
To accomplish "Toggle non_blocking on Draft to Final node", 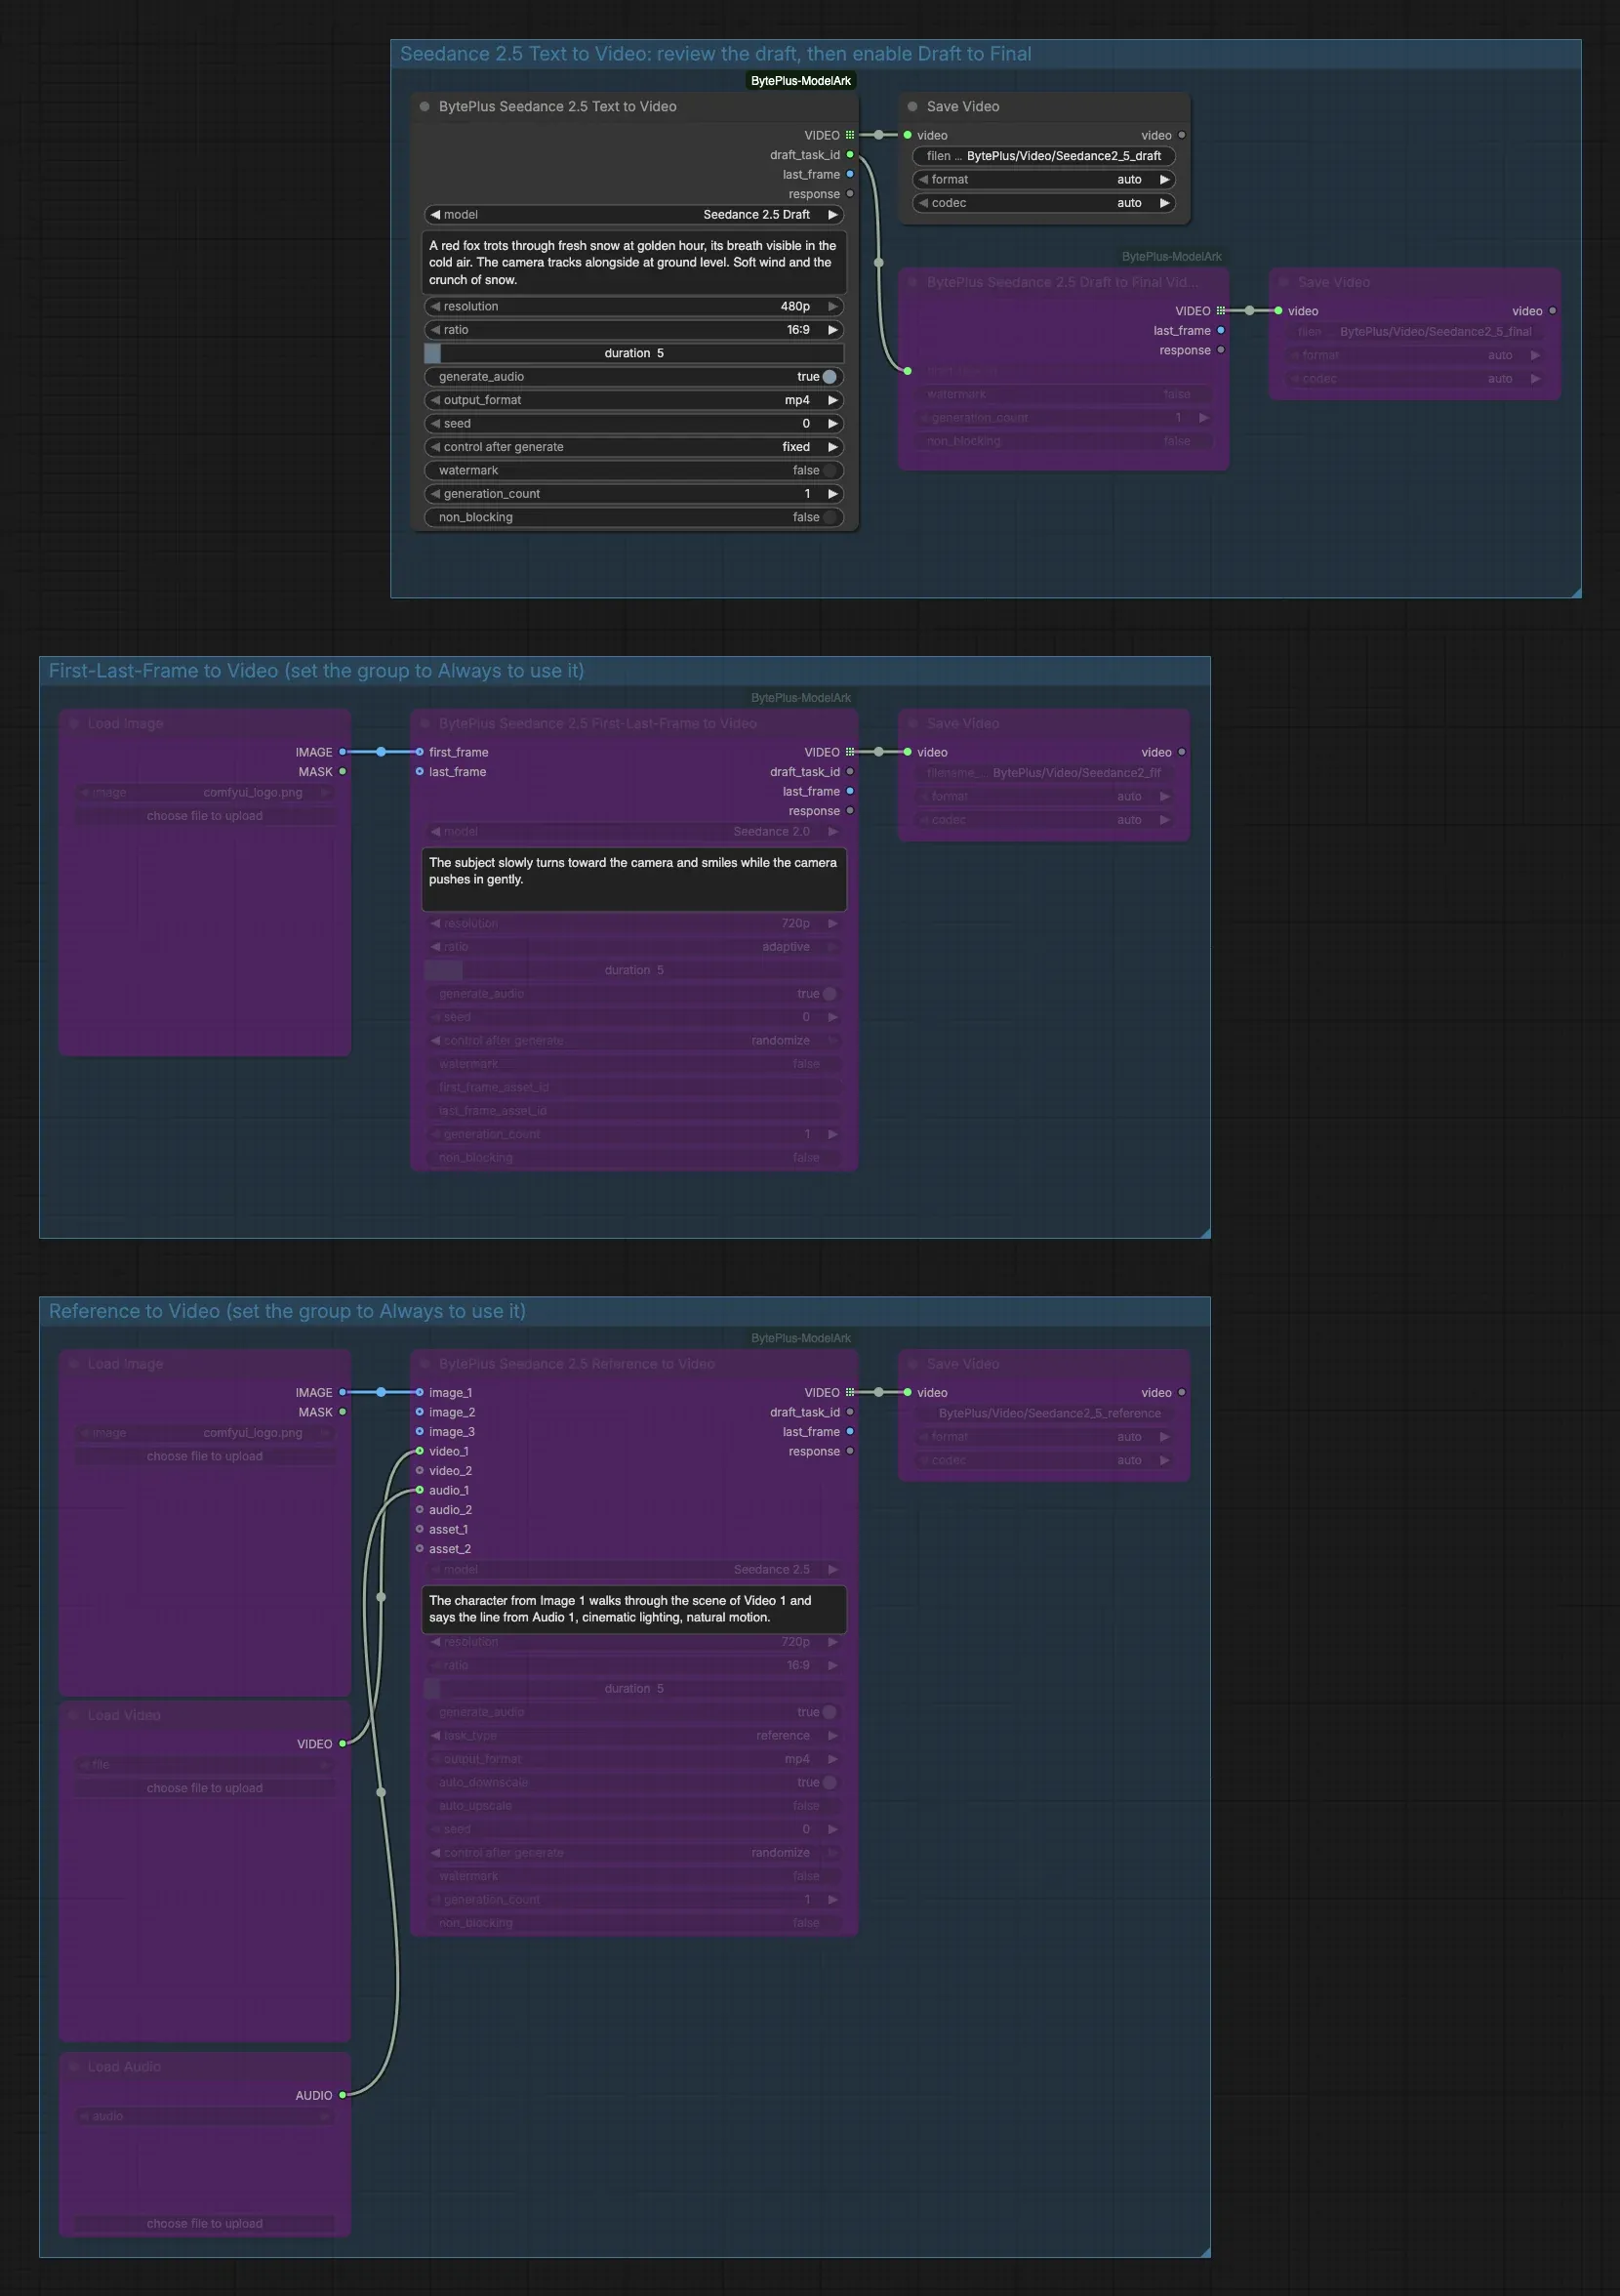I will click(x=1063, y=441).
